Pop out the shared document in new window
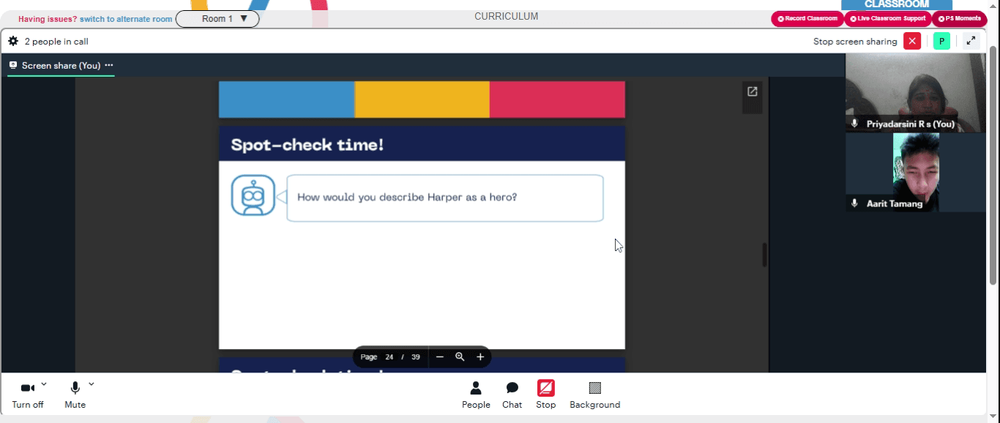Screen dimensions: 1000x423 click(x=752, y=91)
